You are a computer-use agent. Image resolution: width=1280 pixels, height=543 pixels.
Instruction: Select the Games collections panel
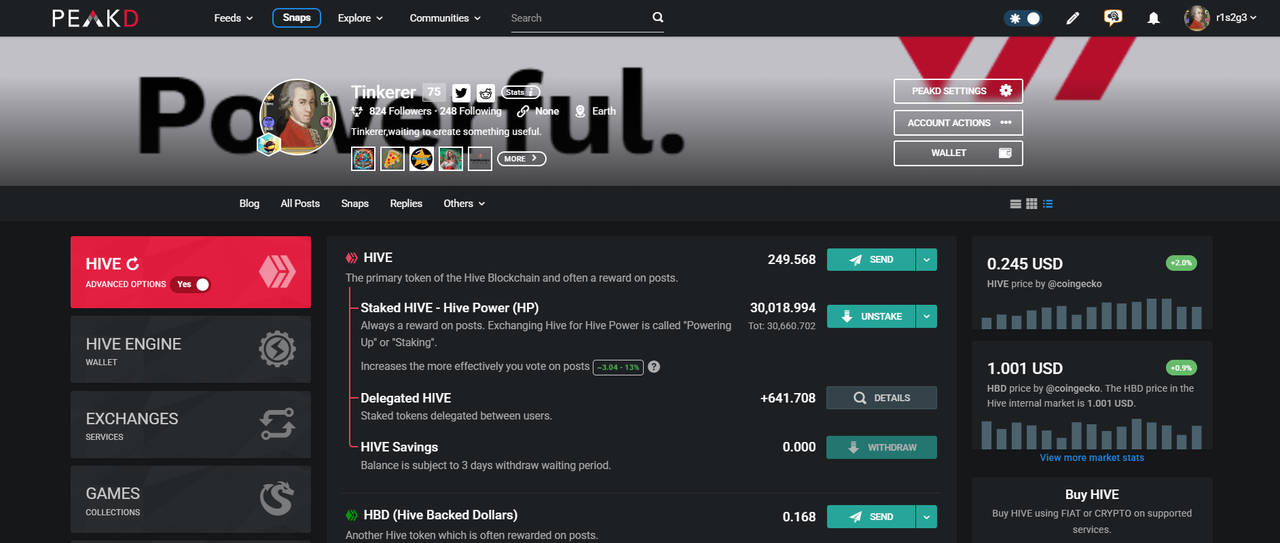191,499
